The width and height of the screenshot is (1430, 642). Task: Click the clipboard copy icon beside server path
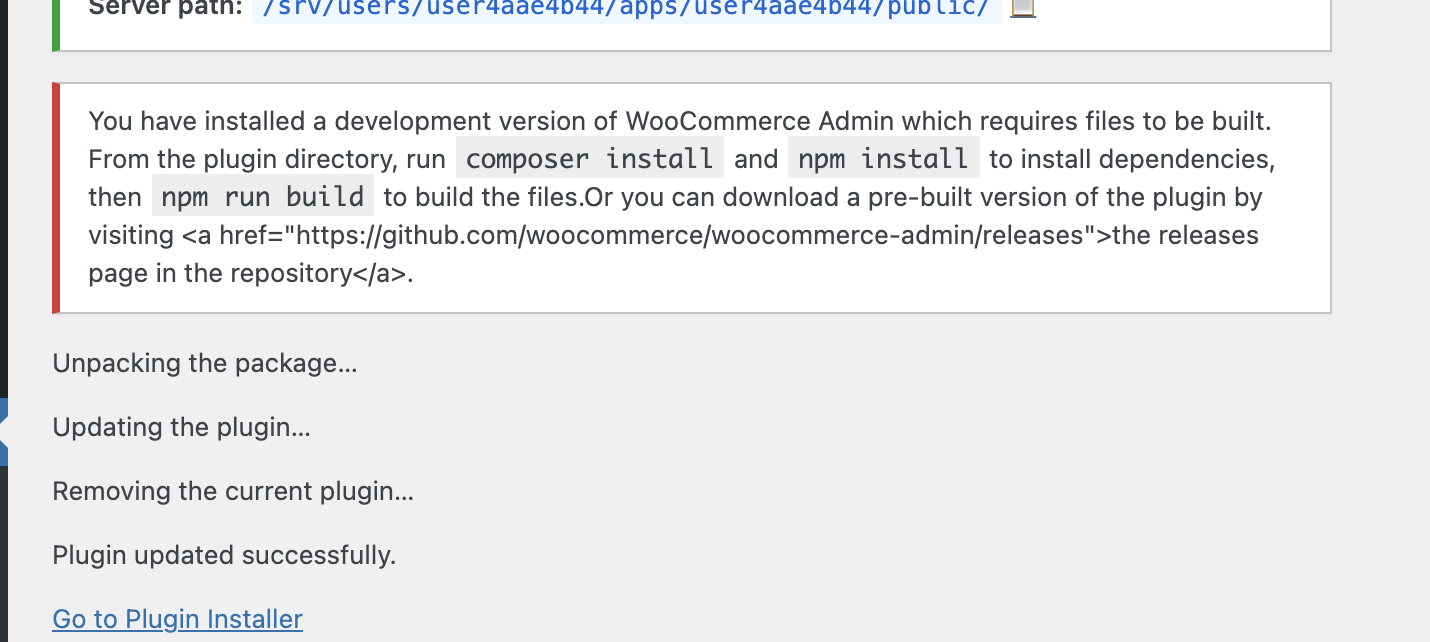pyautogui.click(x=1024, y=10)
